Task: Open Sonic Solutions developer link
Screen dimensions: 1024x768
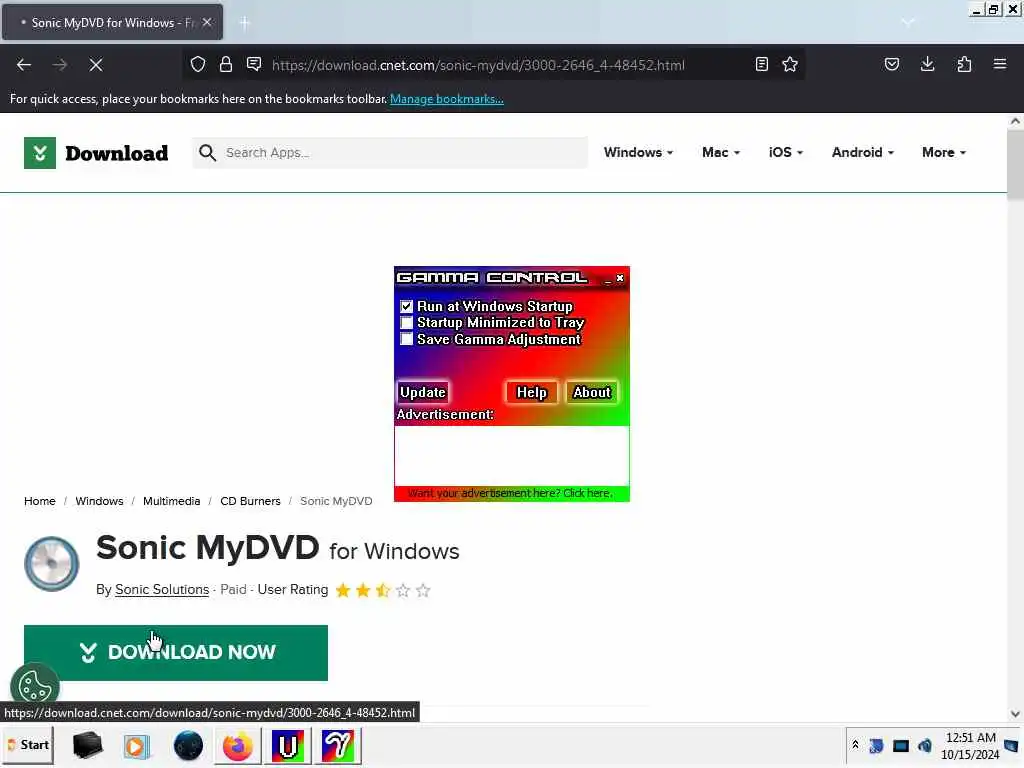Action: click(x=162, y=590)
